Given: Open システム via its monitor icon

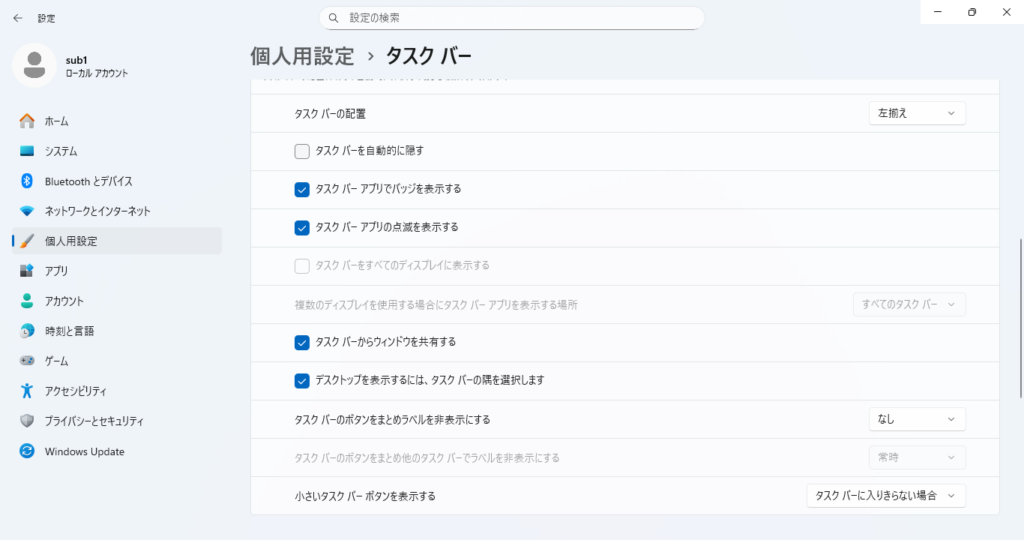Looking at the screenshot, I should point(27,151).
